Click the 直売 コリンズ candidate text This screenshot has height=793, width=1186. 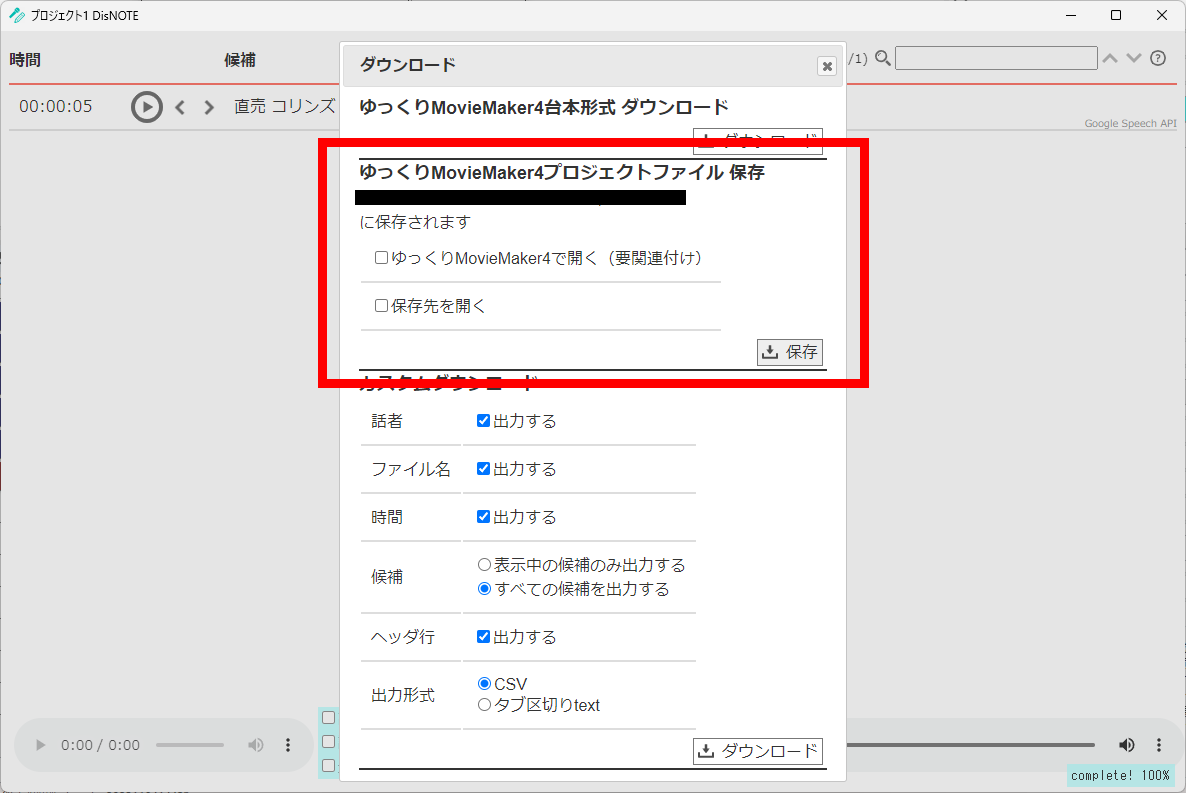tap(284, 107)
